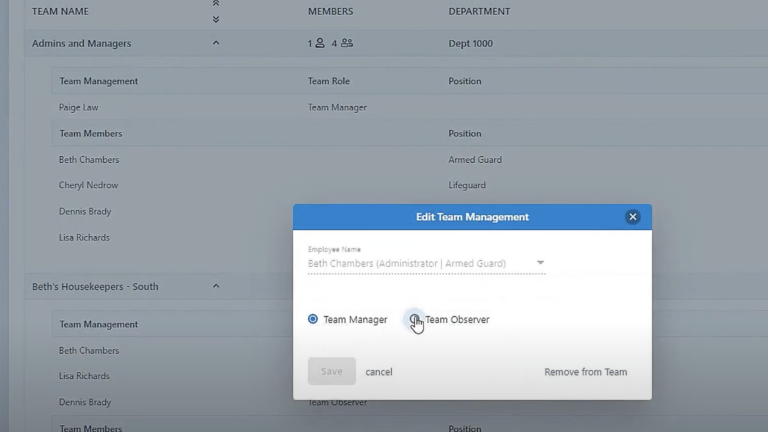Click Beth Chambers in Admins team members
This screenshot has height=432, width=768.
click(x=89, y=159)
